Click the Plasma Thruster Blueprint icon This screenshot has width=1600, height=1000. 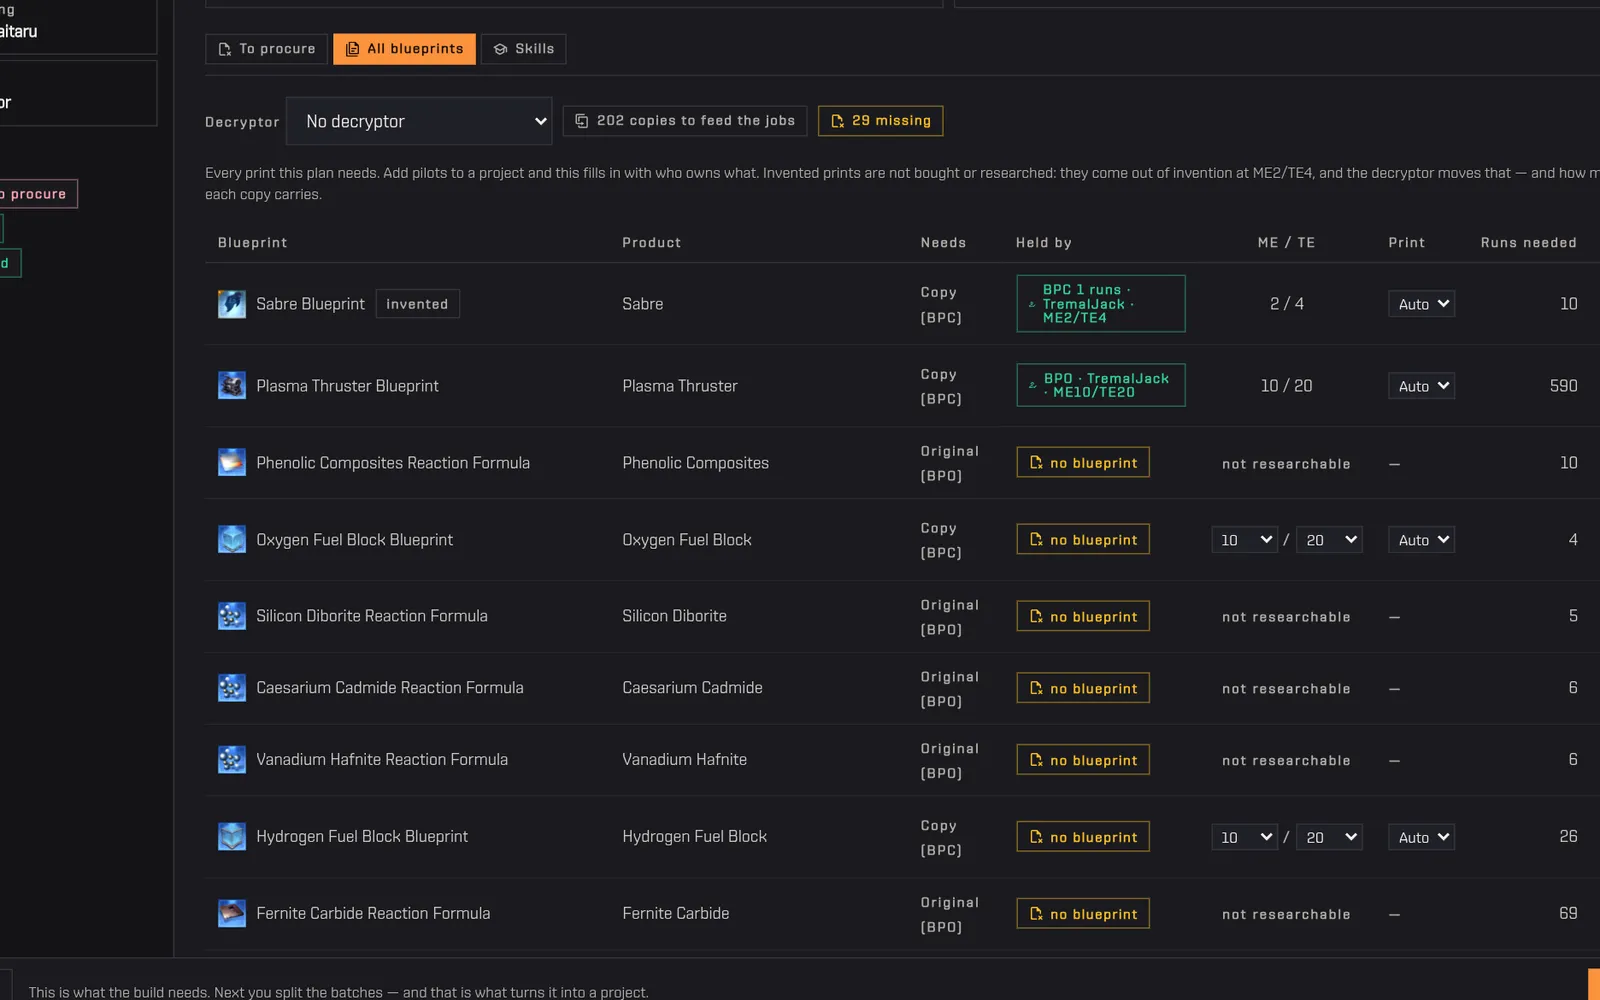[232, 386]
